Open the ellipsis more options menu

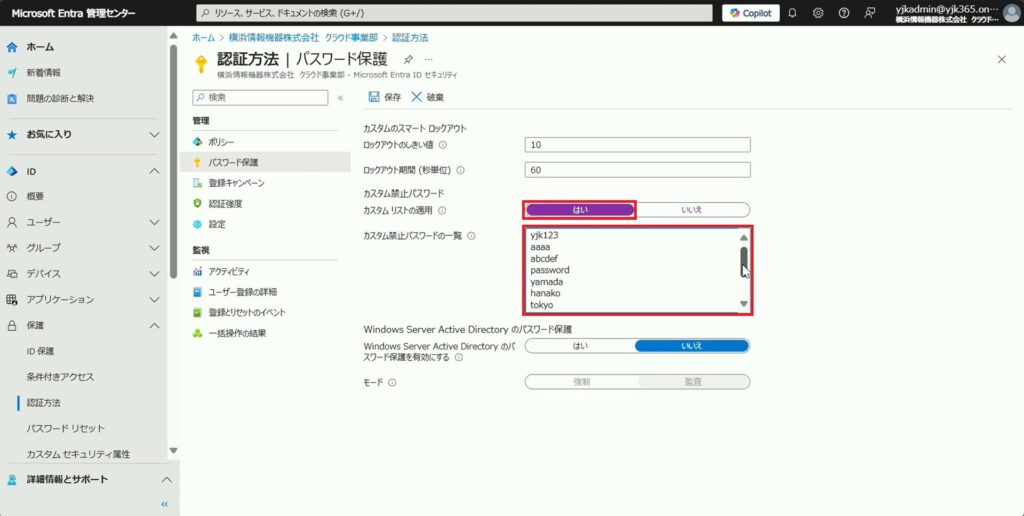pos(428,59)
